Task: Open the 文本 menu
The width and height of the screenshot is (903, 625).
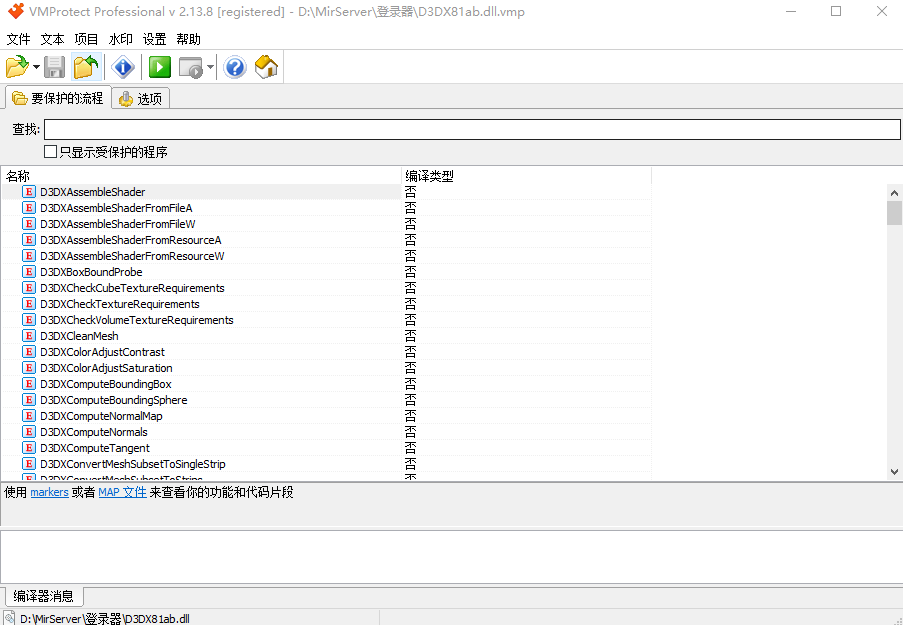Action: click(52, 39)
